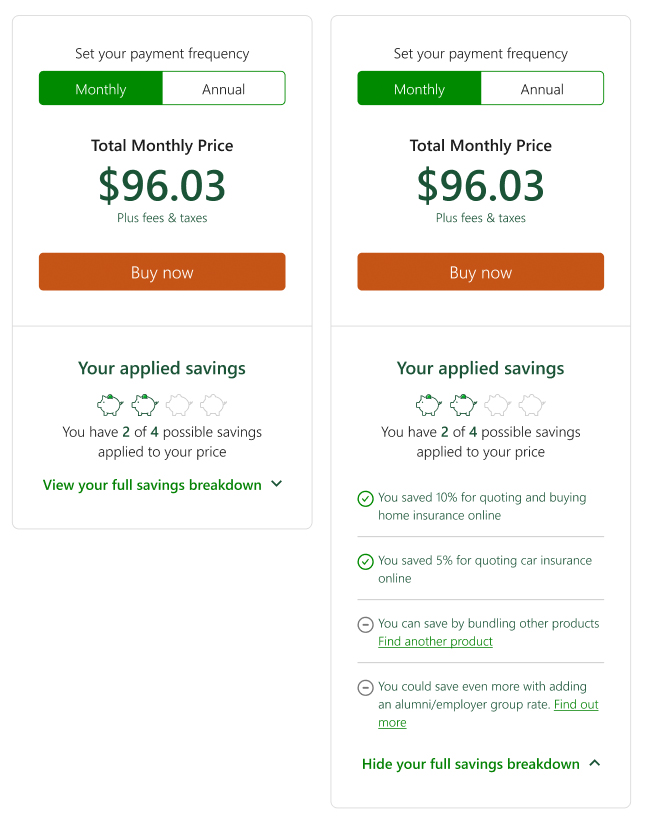This screenshot has height=827, width=646.
Task: Click minus icon beside alumni/employer group rate
Action: pyautogui.click(x=365, y=687)
